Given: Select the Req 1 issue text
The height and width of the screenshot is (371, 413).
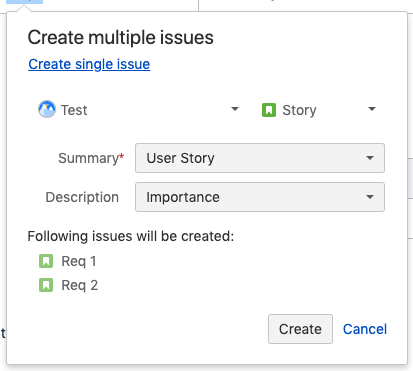Looking at the screenshot, I should coord(79,261).
